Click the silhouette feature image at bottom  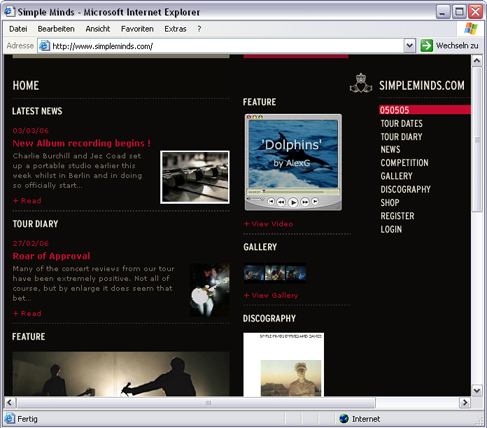click(121, 374)
